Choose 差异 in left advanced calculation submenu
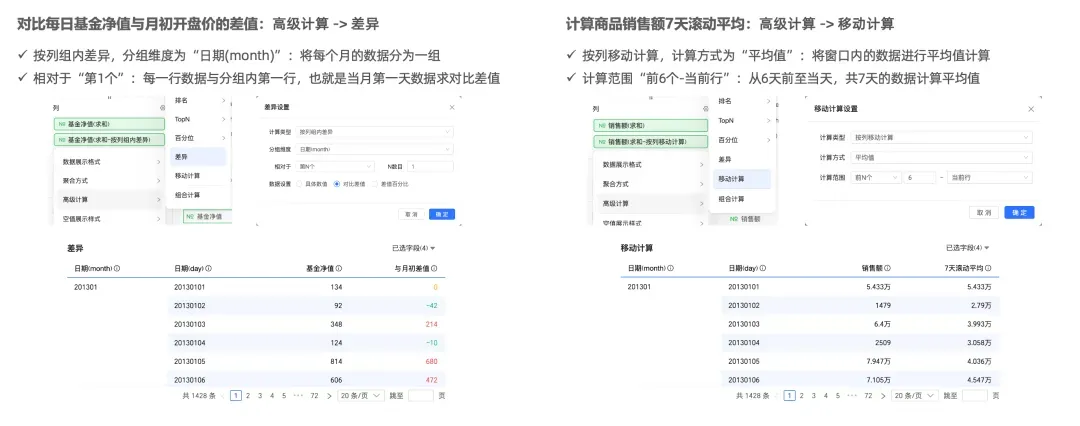Screen dimensions: 1080x426 198,156
